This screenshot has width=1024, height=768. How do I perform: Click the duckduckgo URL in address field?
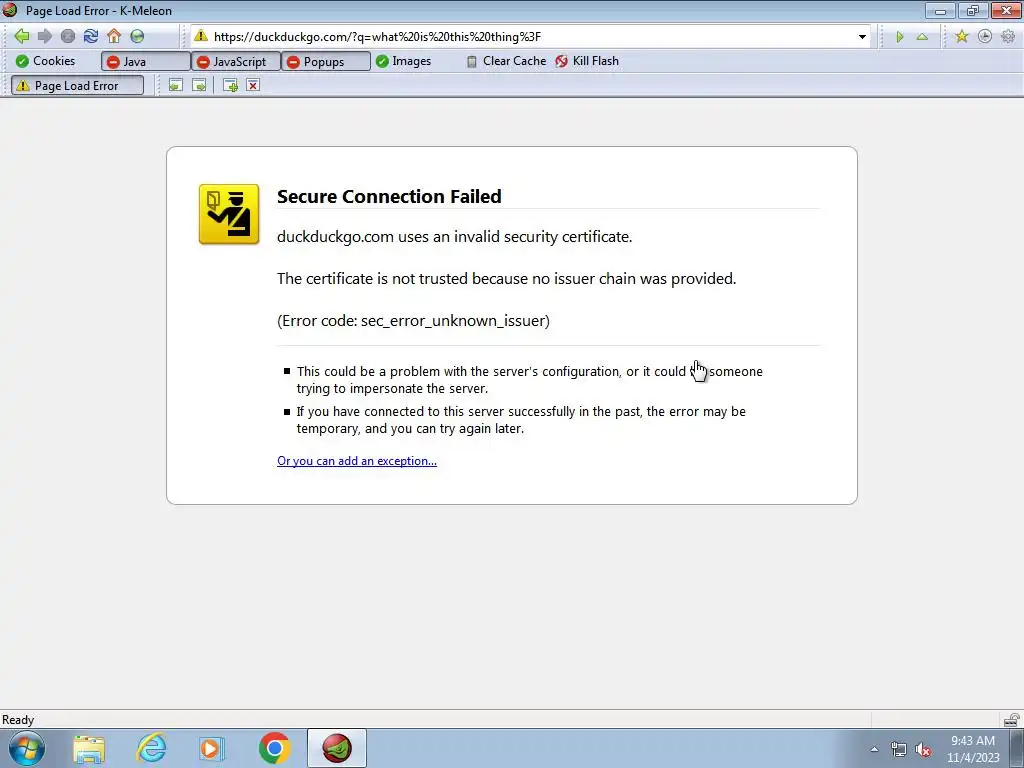coord(377,37)
